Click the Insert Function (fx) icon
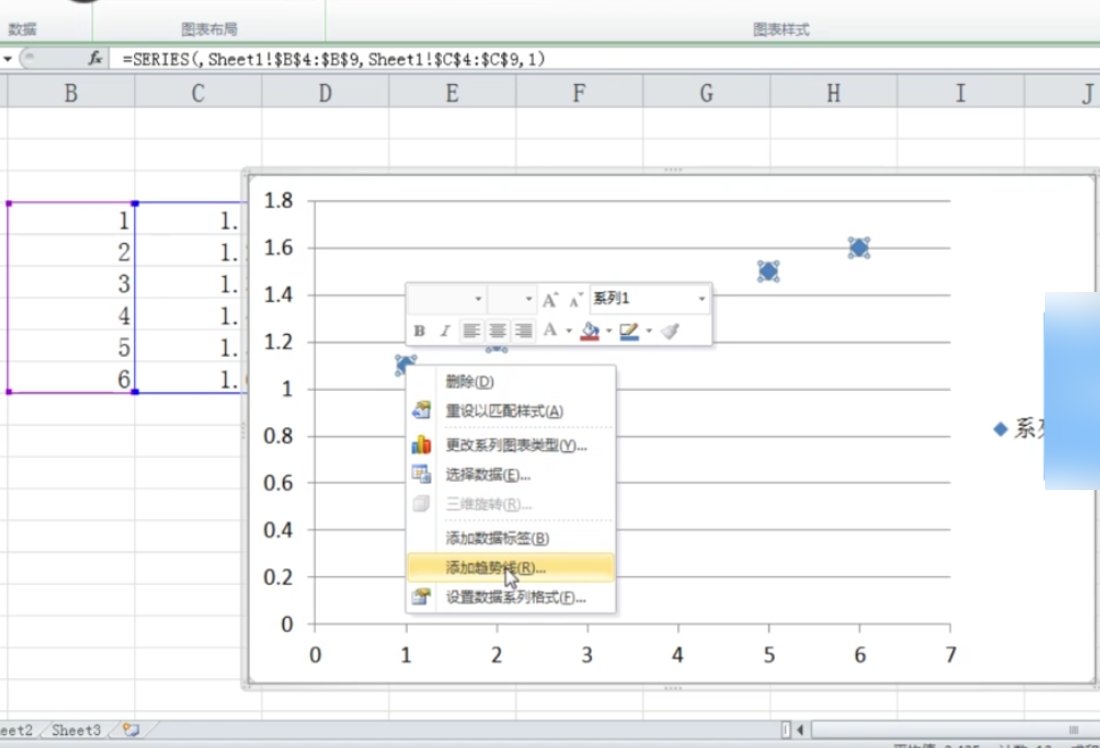 click(x=93, y=59)
